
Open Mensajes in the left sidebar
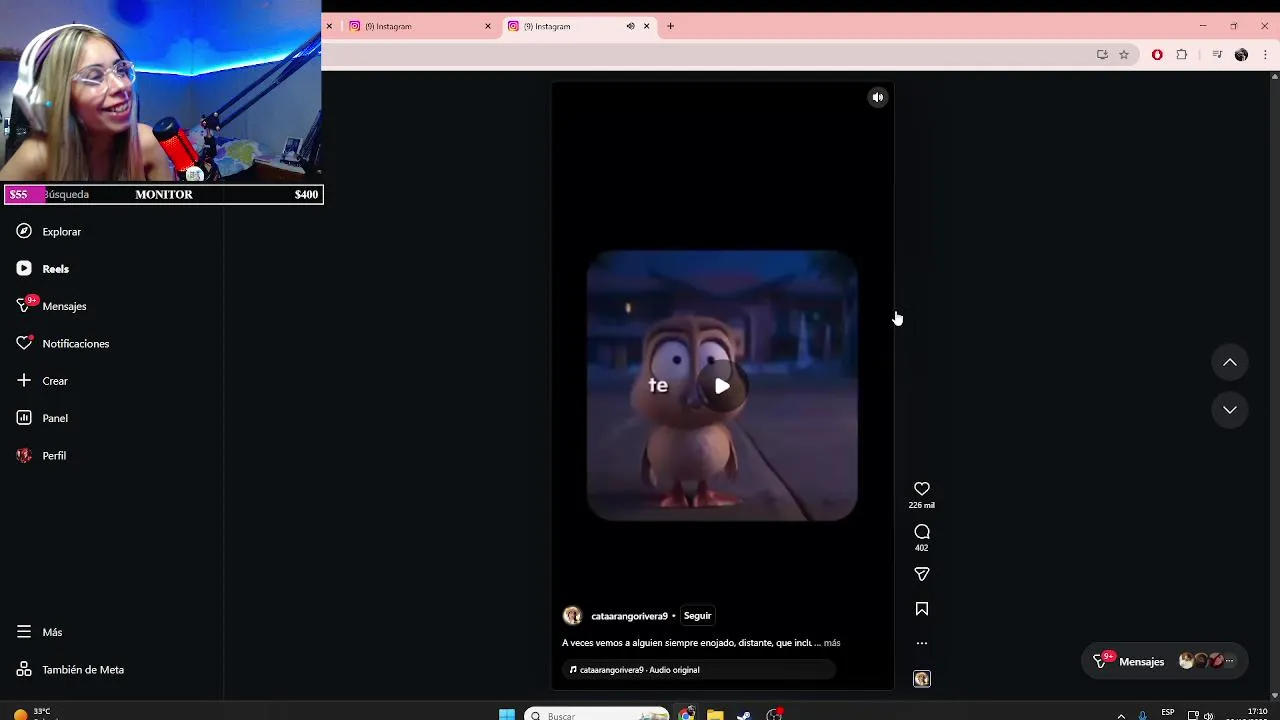(64, 306)
